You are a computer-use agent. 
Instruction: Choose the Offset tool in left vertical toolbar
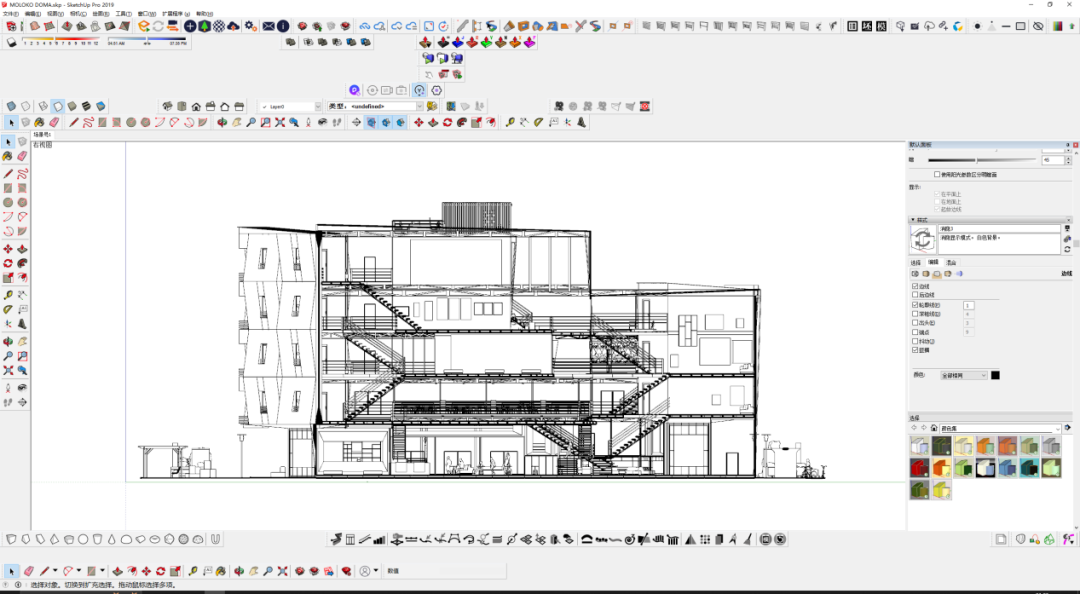pos(23,278)
